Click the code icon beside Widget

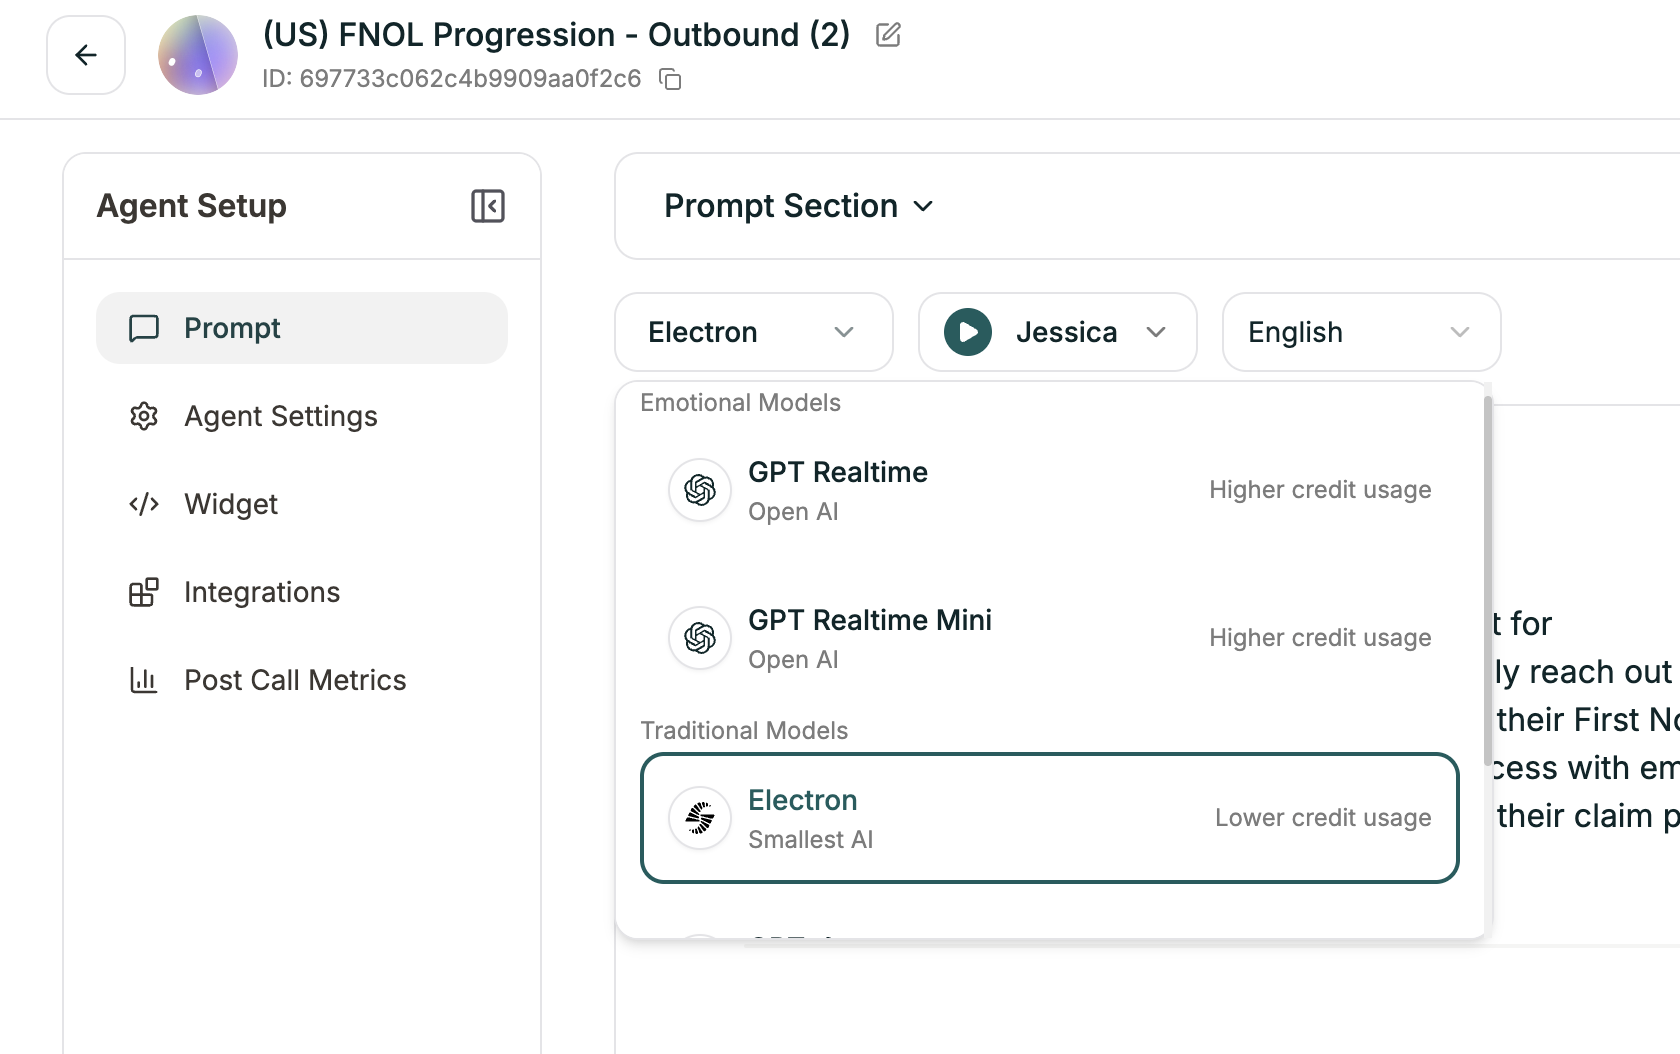coord(144,505)
